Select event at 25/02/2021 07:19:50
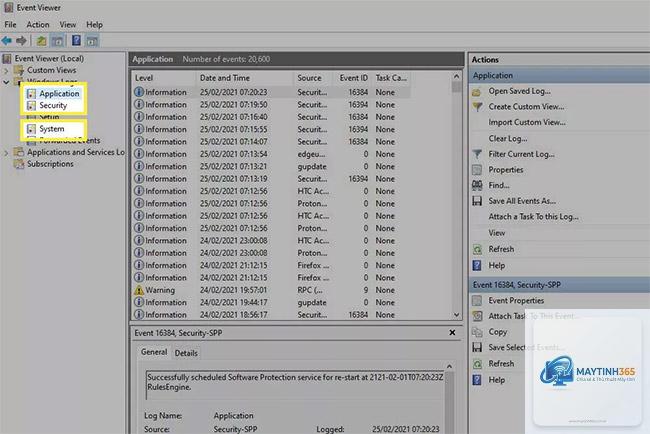 point(272,105)
